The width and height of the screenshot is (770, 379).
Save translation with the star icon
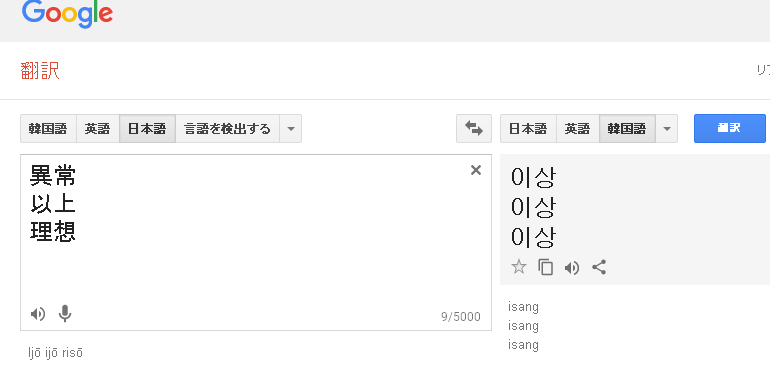click(519, 267)
